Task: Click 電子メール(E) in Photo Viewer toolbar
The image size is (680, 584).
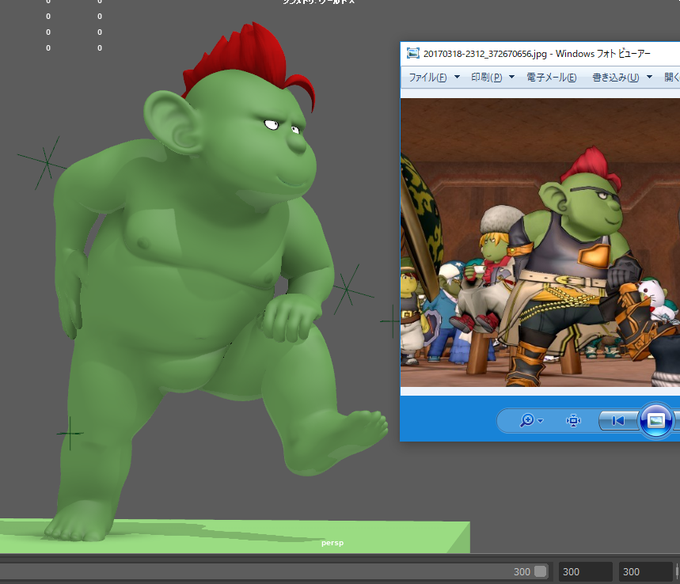Action: (x=551, y=77)
